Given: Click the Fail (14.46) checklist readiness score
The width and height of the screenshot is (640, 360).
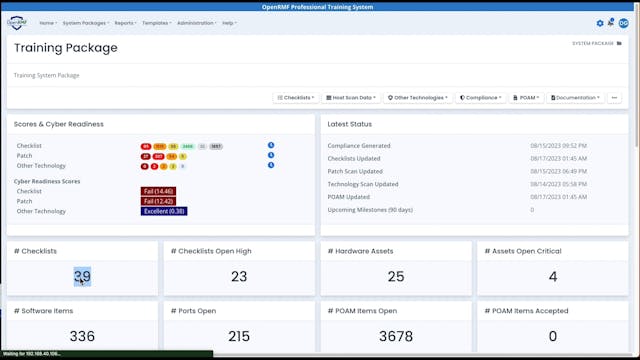Looking at the screenshot, I should pos(158,191).
